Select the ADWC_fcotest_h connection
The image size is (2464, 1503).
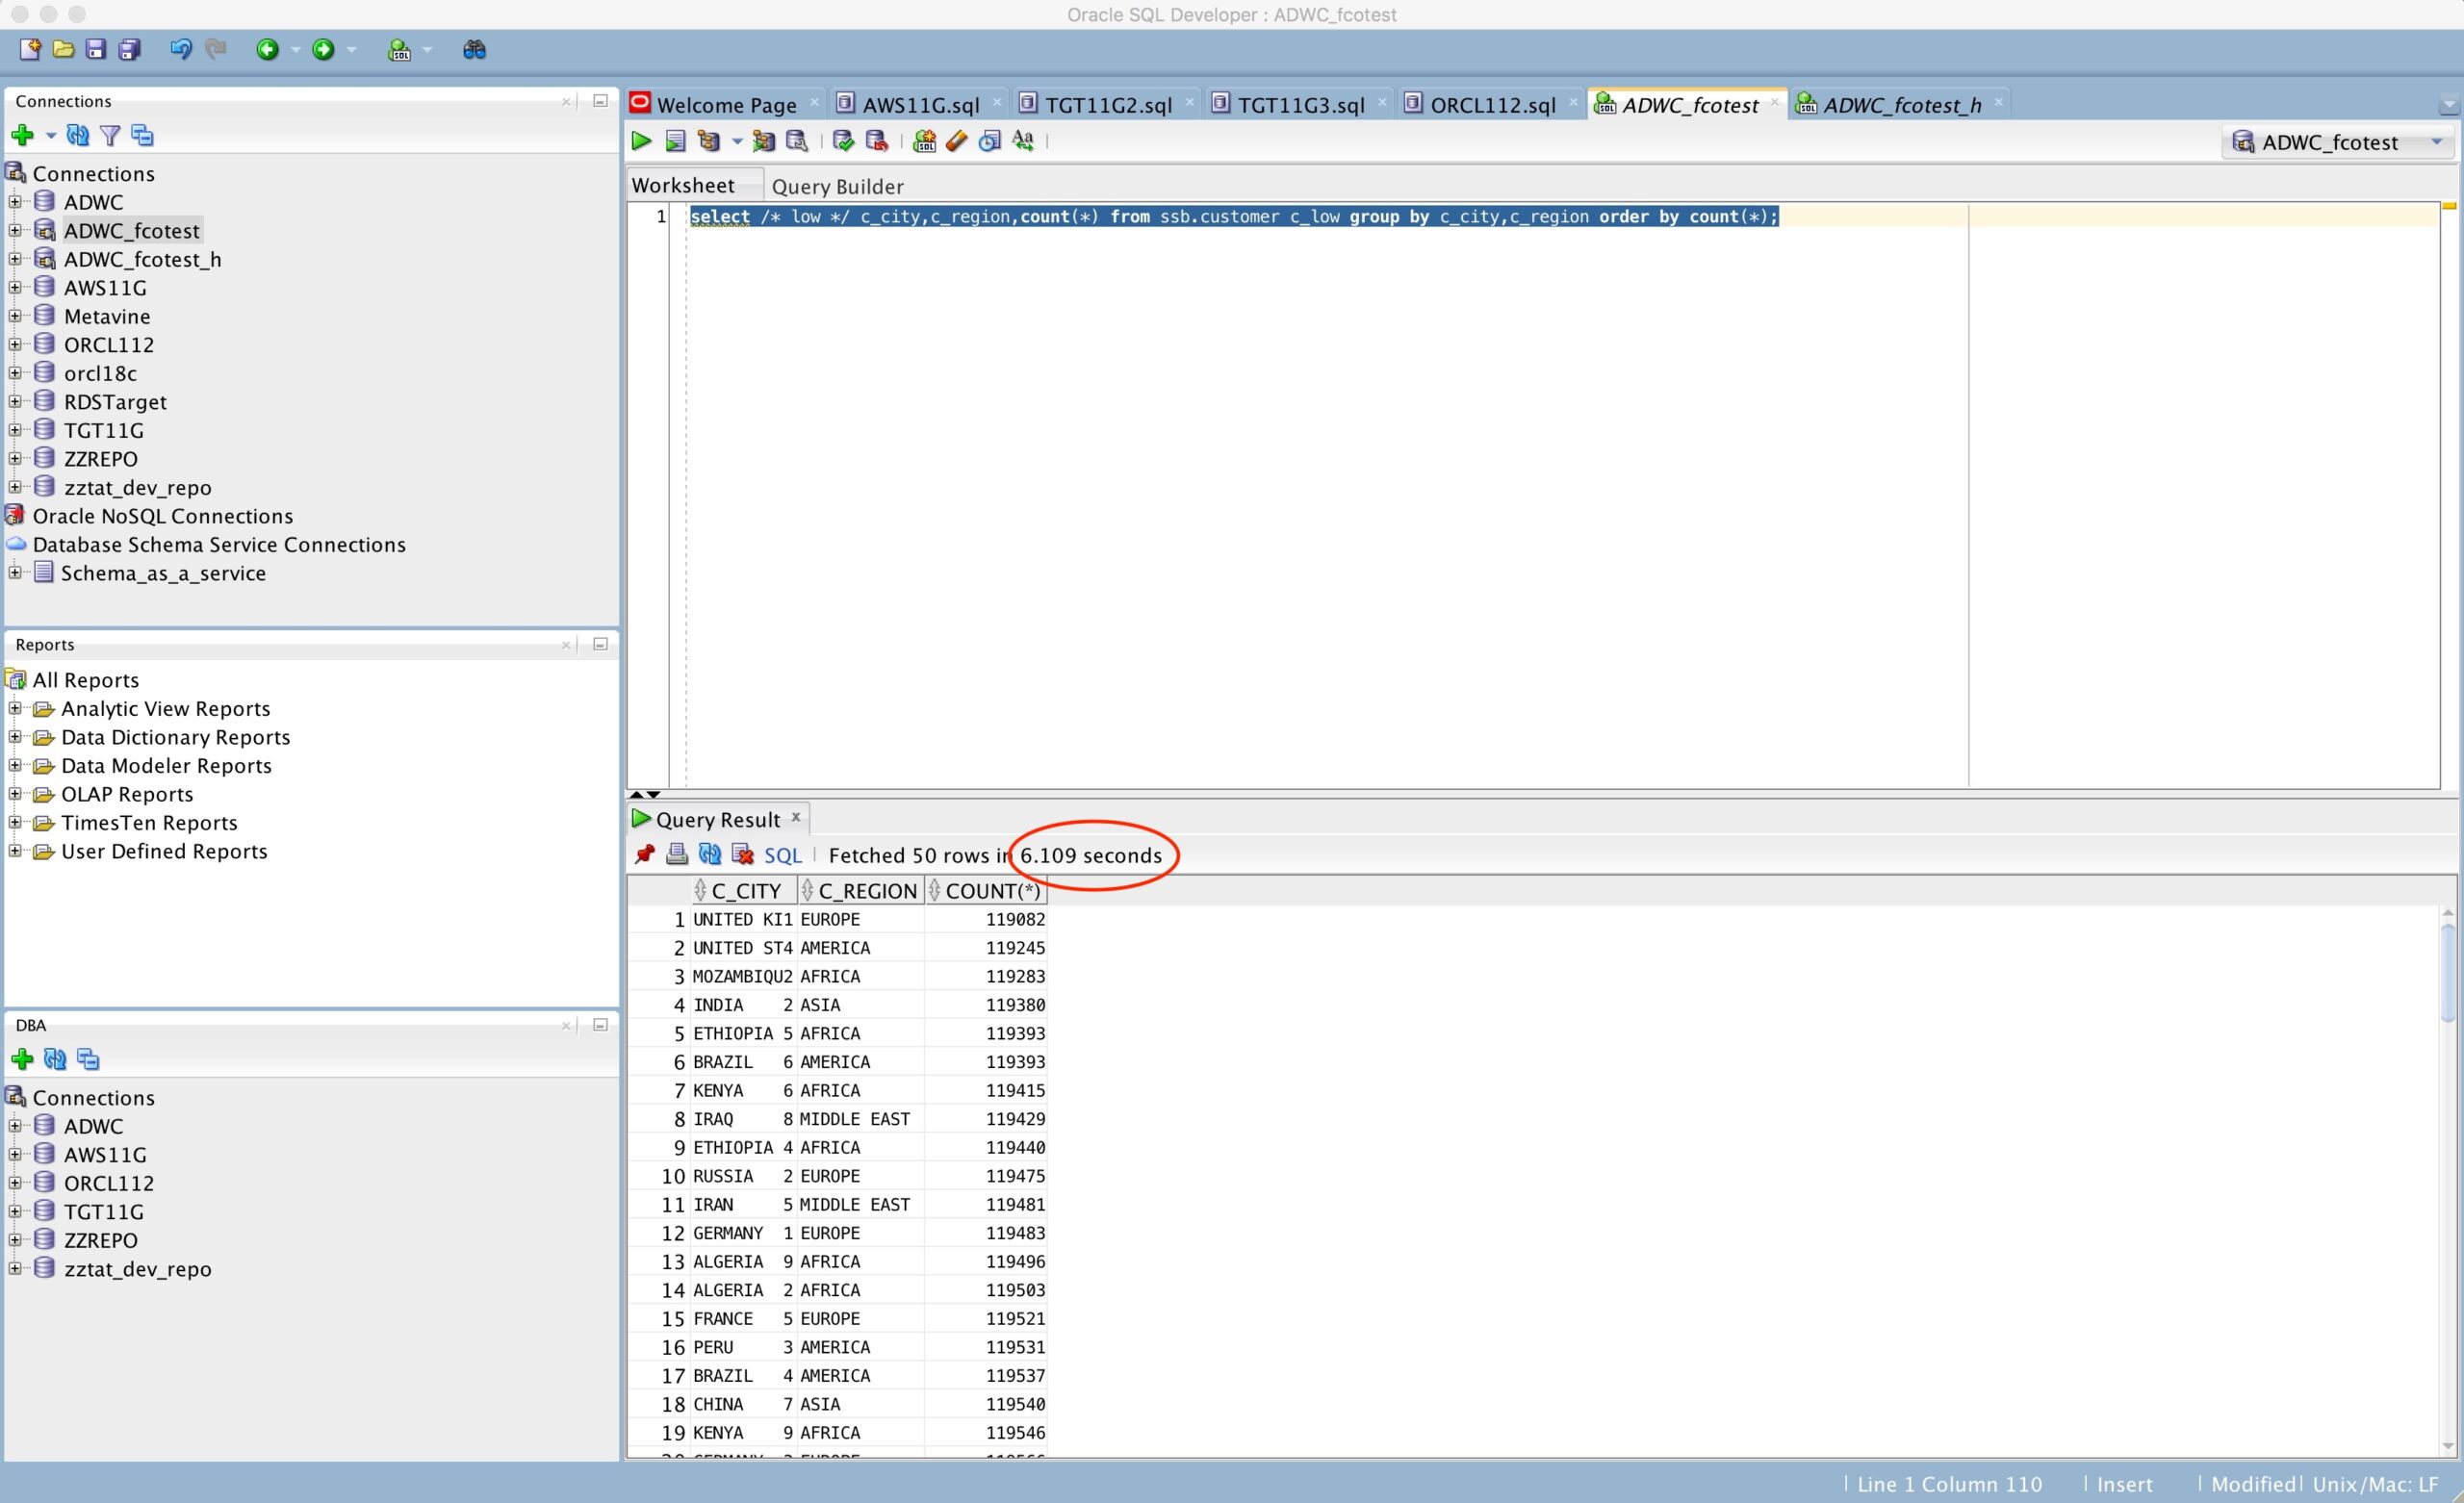[142, 259]
